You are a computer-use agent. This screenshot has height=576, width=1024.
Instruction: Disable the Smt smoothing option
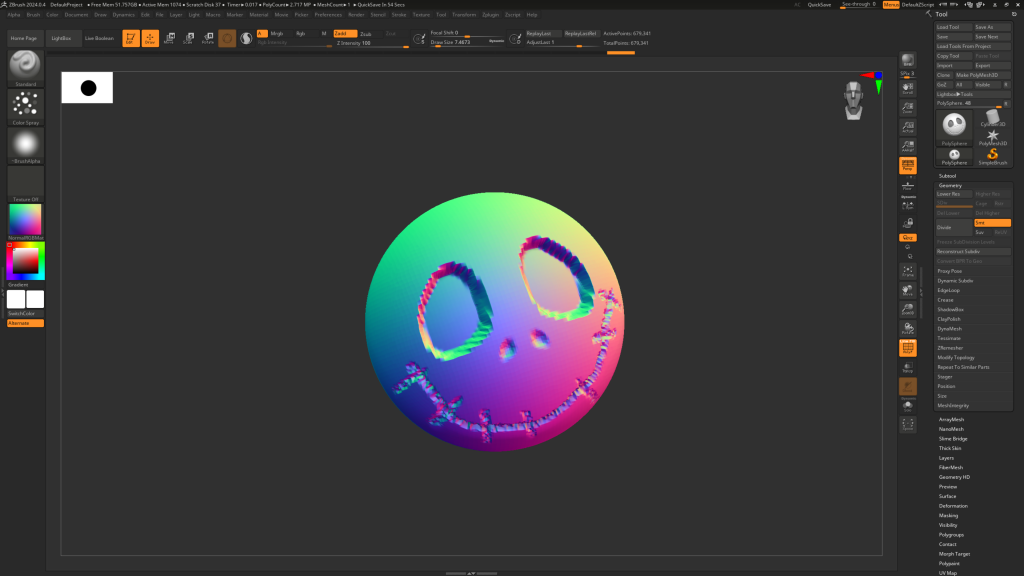click(x=994, y=222)
